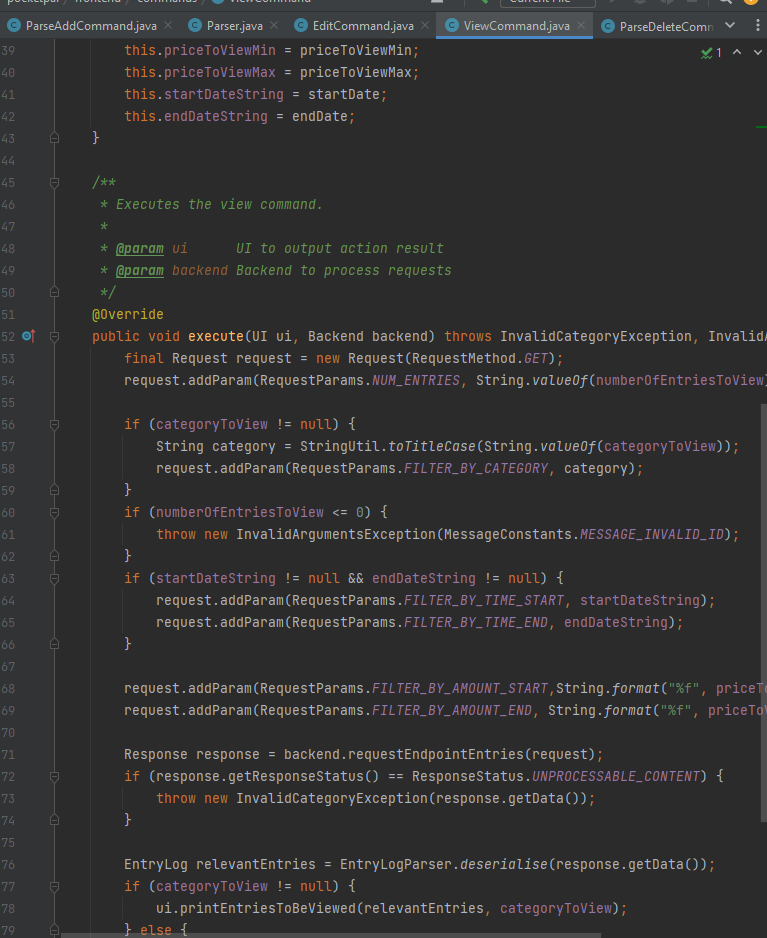Open the editor tabs three-dot menu
This screenshot has height=938, width=767.
(x=757, y=25)
